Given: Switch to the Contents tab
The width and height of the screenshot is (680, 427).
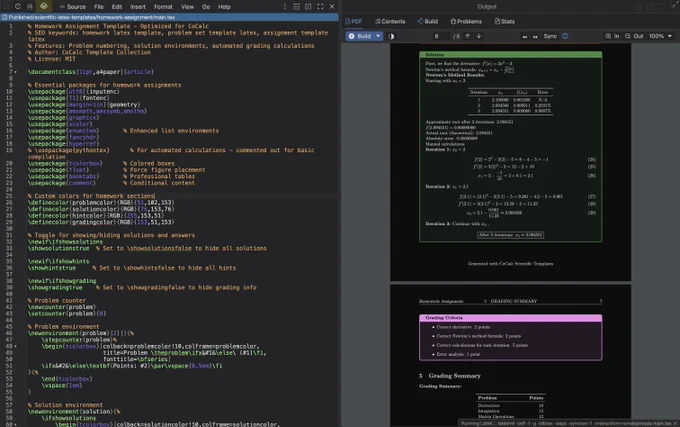Looking at the screenshot, I should pyautogui.click(x=390, y=21).
